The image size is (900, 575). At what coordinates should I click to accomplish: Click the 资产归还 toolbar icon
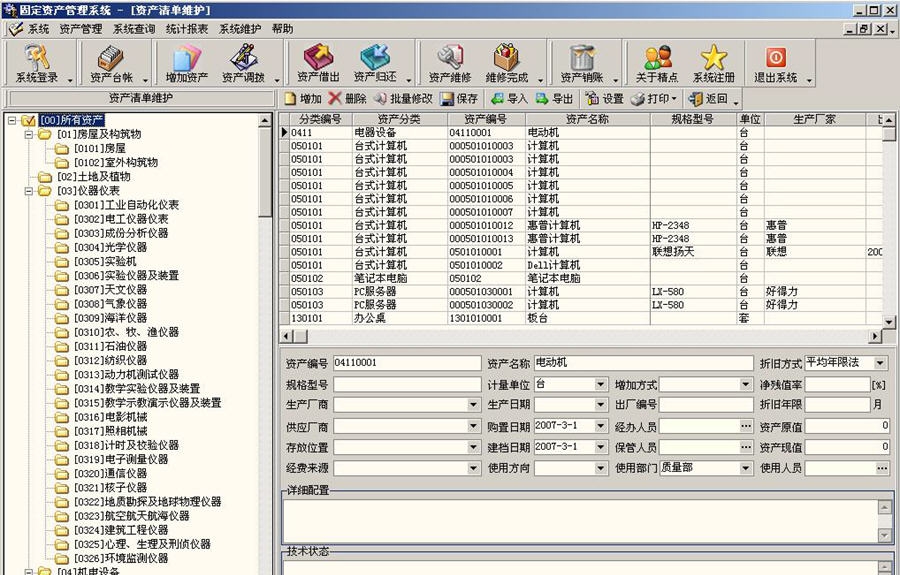tap(375, 63)
